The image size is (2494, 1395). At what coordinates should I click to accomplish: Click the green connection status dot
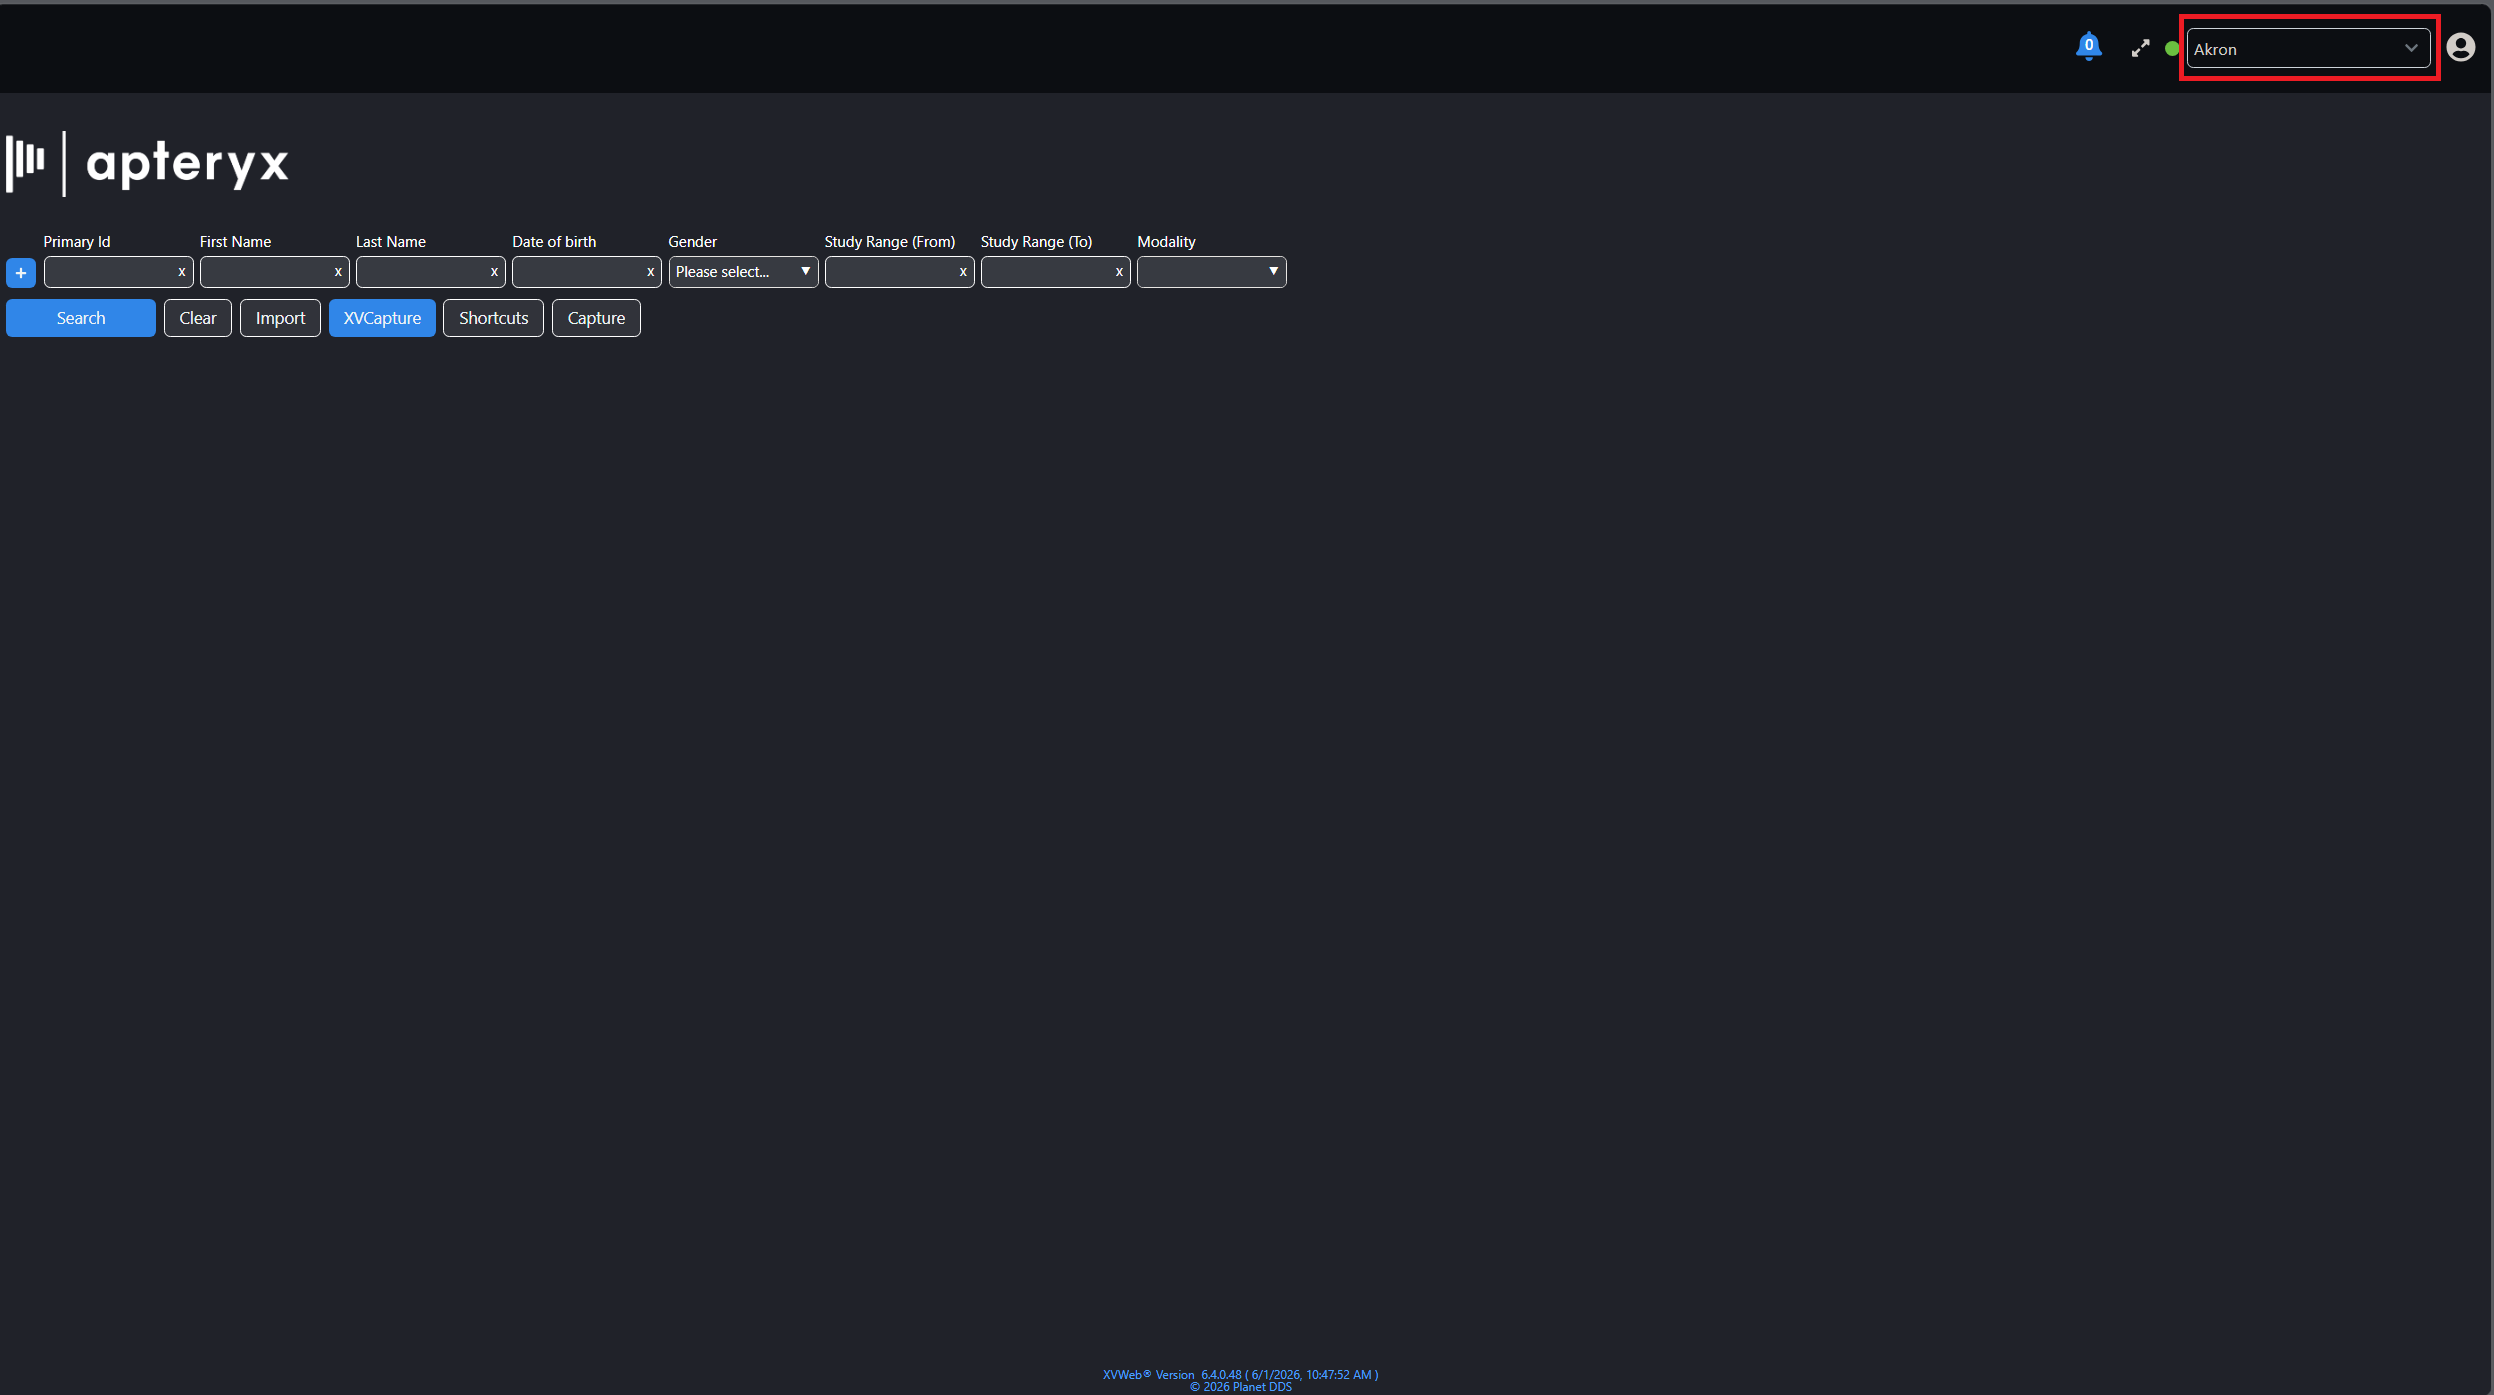pyautogui.click(x=2172, y=48)
